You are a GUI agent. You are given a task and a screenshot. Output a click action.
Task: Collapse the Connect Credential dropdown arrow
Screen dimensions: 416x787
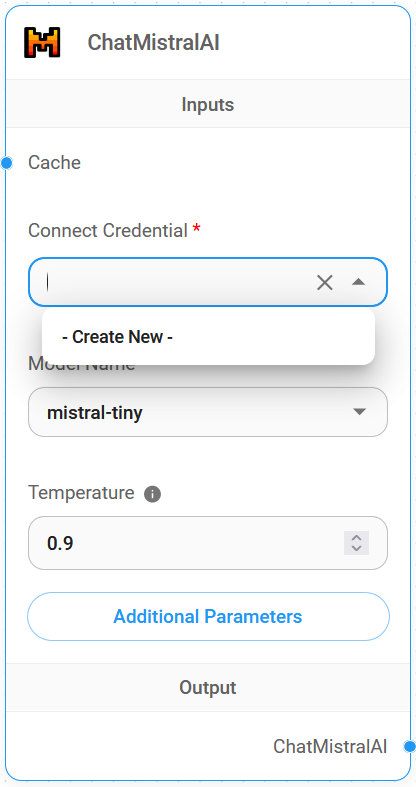click(358, 283)
